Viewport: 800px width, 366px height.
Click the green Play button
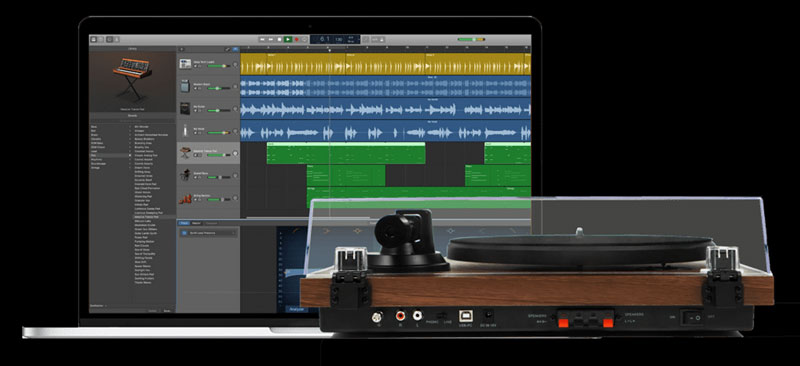(288, 39)
